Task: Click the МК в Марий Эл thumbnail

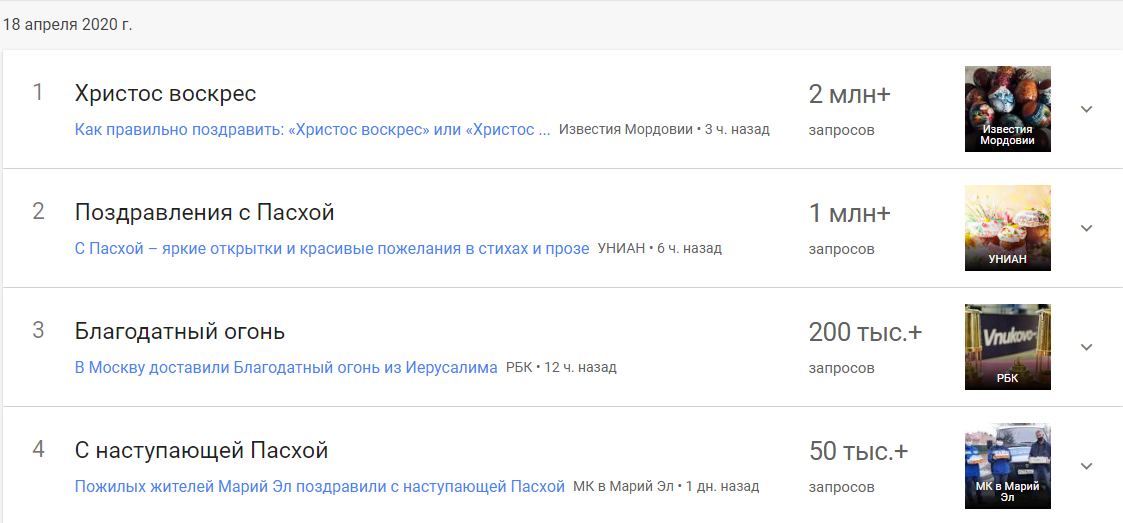Action: [x=1008, y=466]
